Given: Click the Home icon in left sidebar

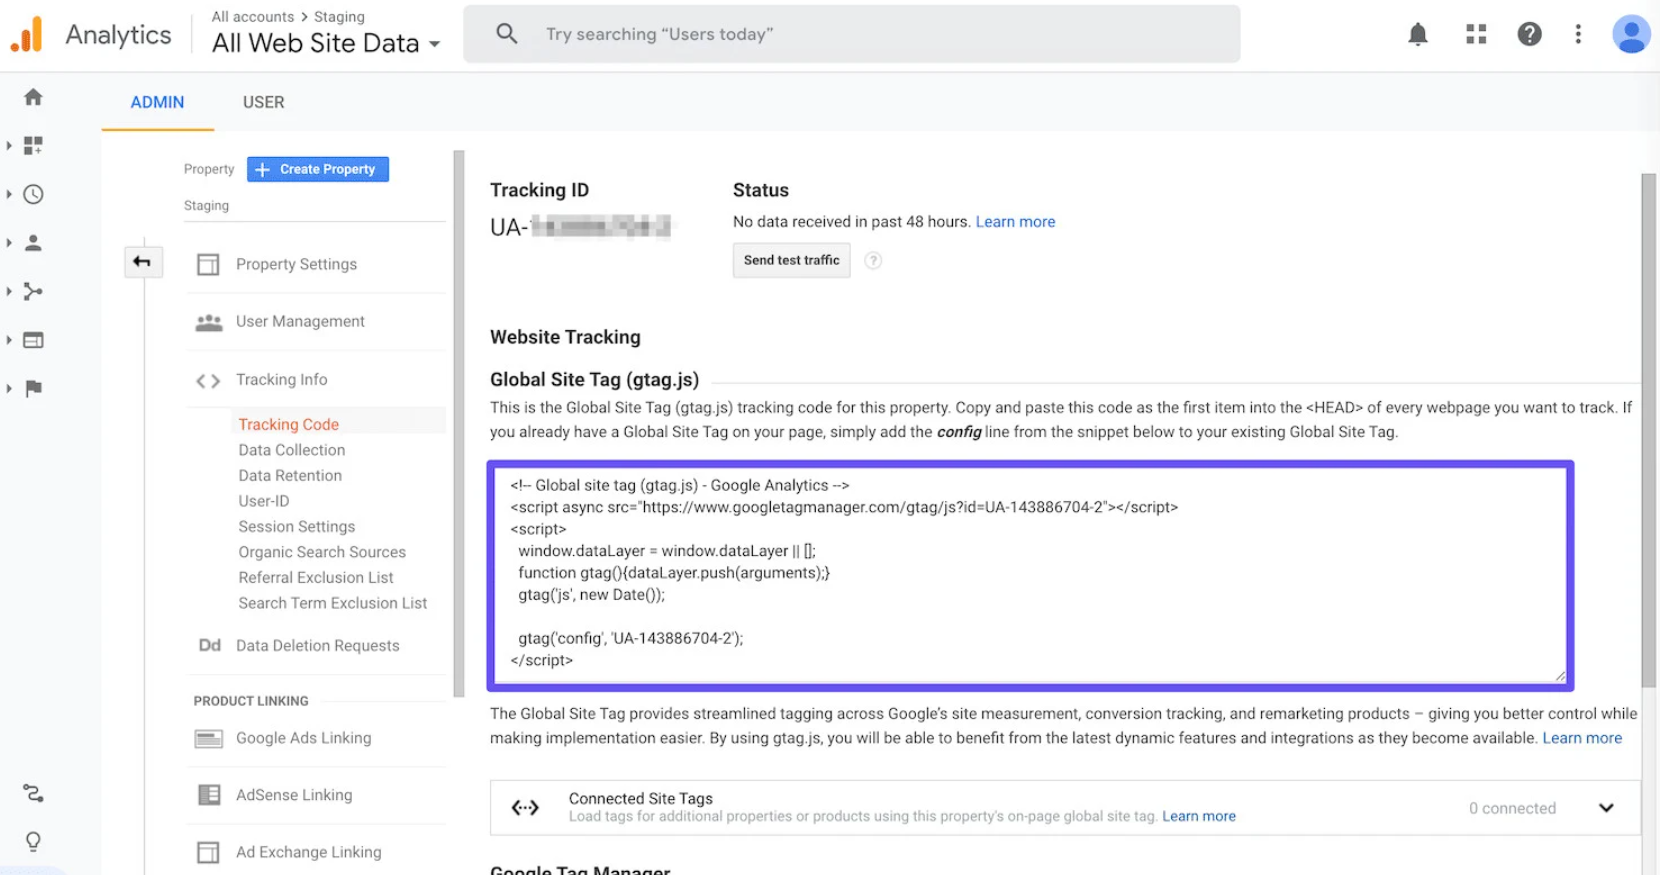Looking at the screenshot, I should pyautogui.click(x=33, y=97).
